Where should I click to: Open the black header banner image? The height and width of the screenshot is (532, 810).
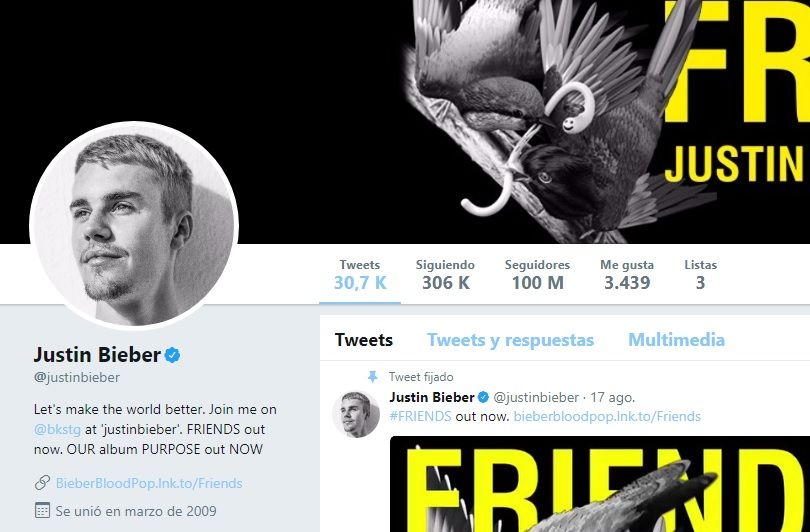(405, 121)
